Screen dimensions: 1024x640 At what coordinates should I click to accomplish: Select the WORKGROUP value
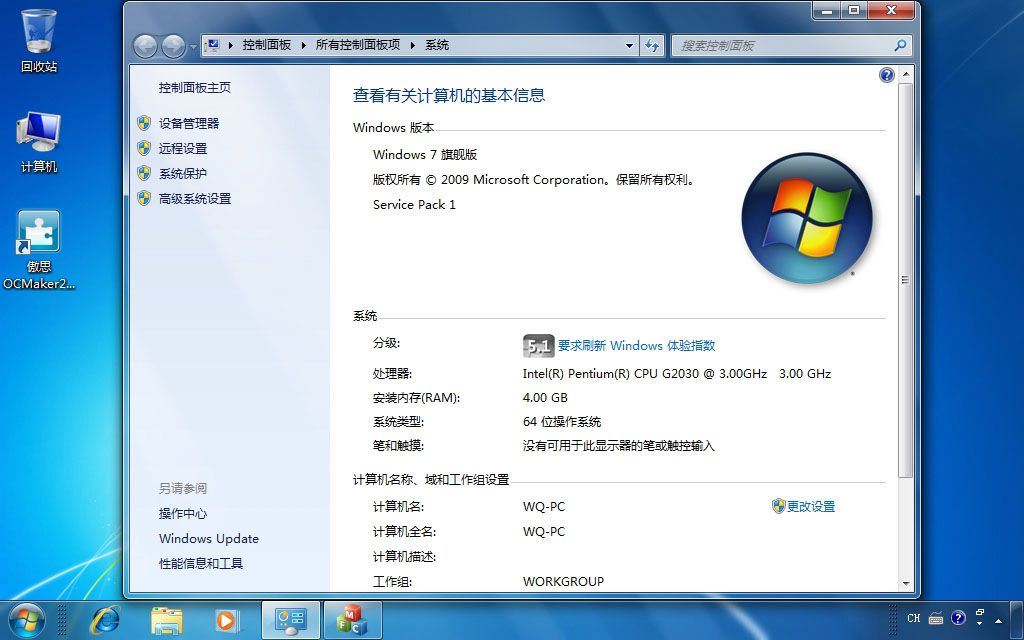coord(564,581)
